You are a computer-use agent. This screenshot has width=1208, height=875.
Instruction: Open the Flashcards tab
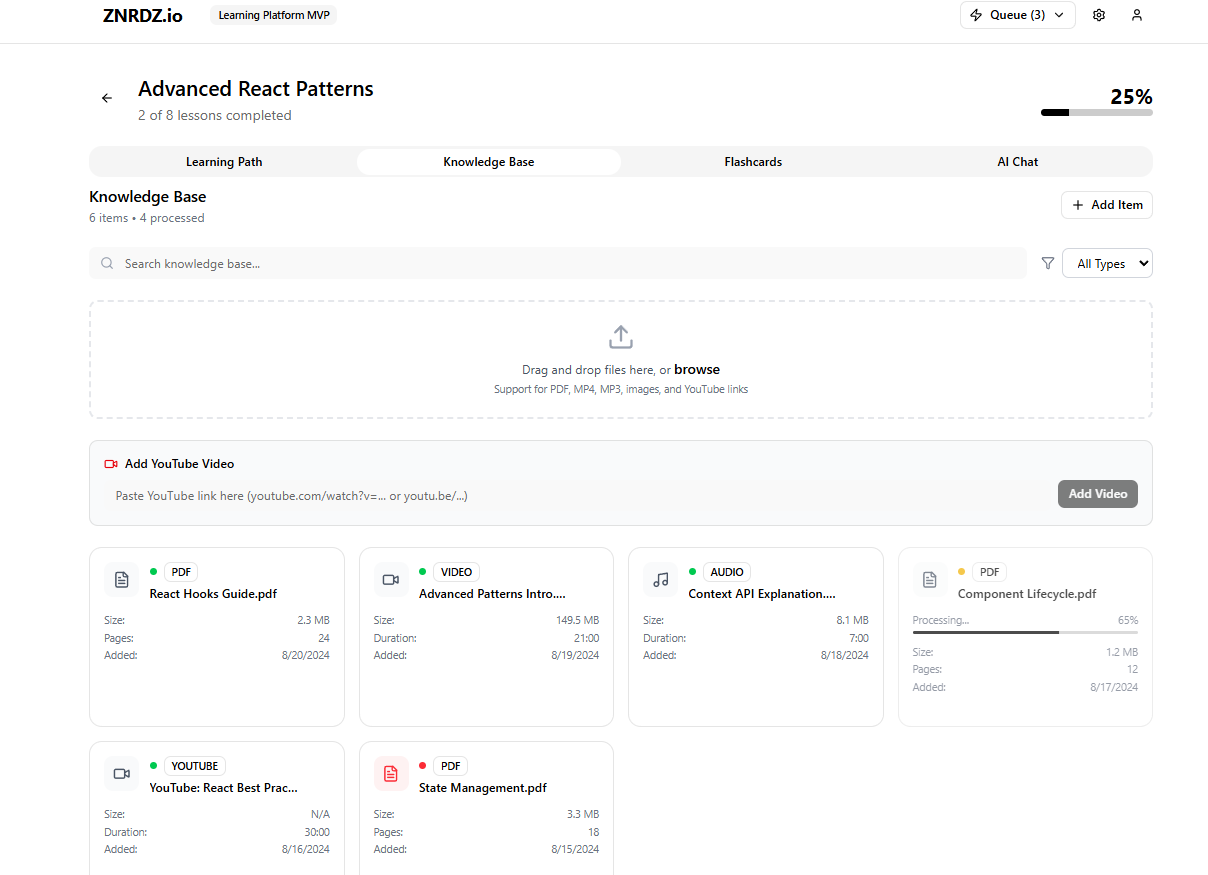pos(753,162)
